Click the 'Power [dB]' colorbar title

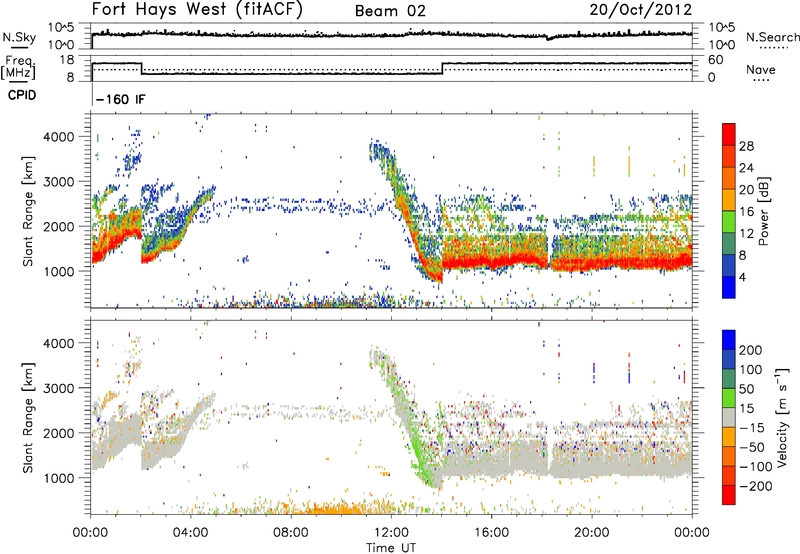[x=763, y=211]
